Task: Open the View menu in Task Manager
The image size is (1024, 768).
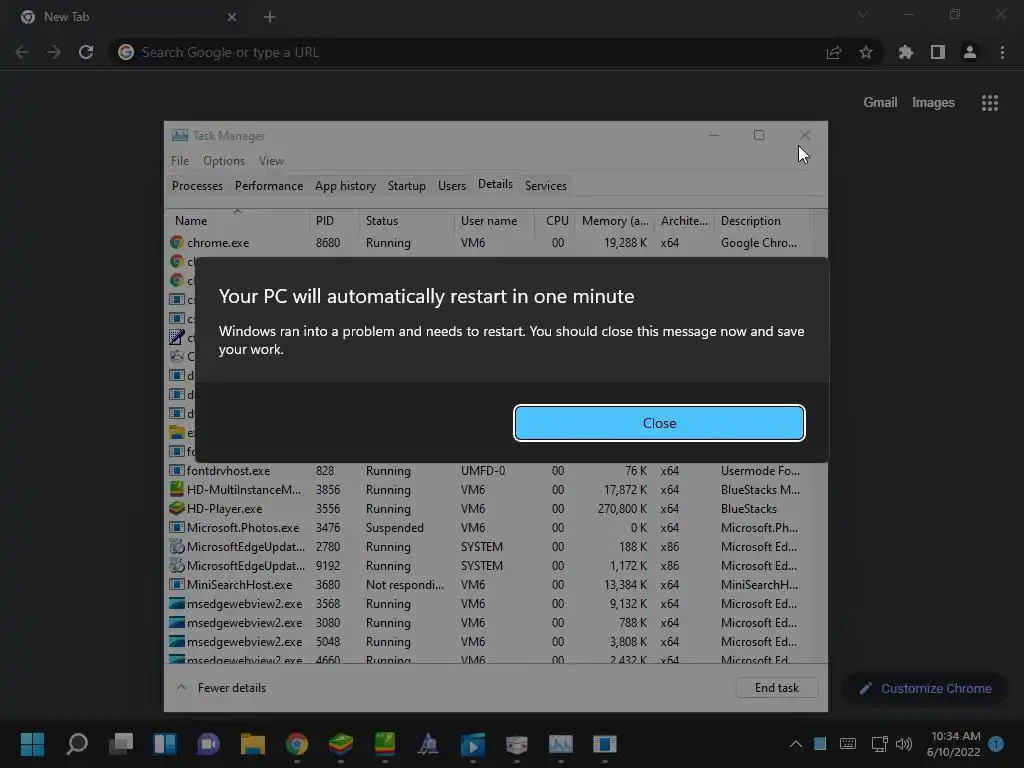Action: pos(271,161)
